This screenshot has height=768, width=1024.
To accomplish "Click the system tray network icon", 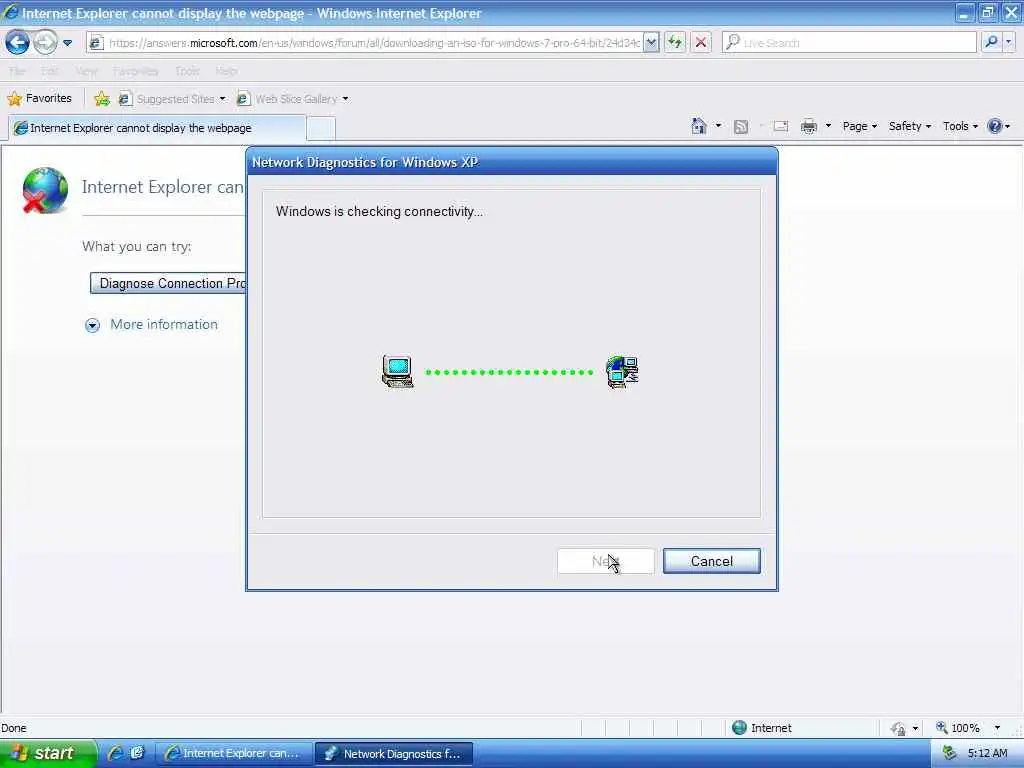I will point(950,754).
